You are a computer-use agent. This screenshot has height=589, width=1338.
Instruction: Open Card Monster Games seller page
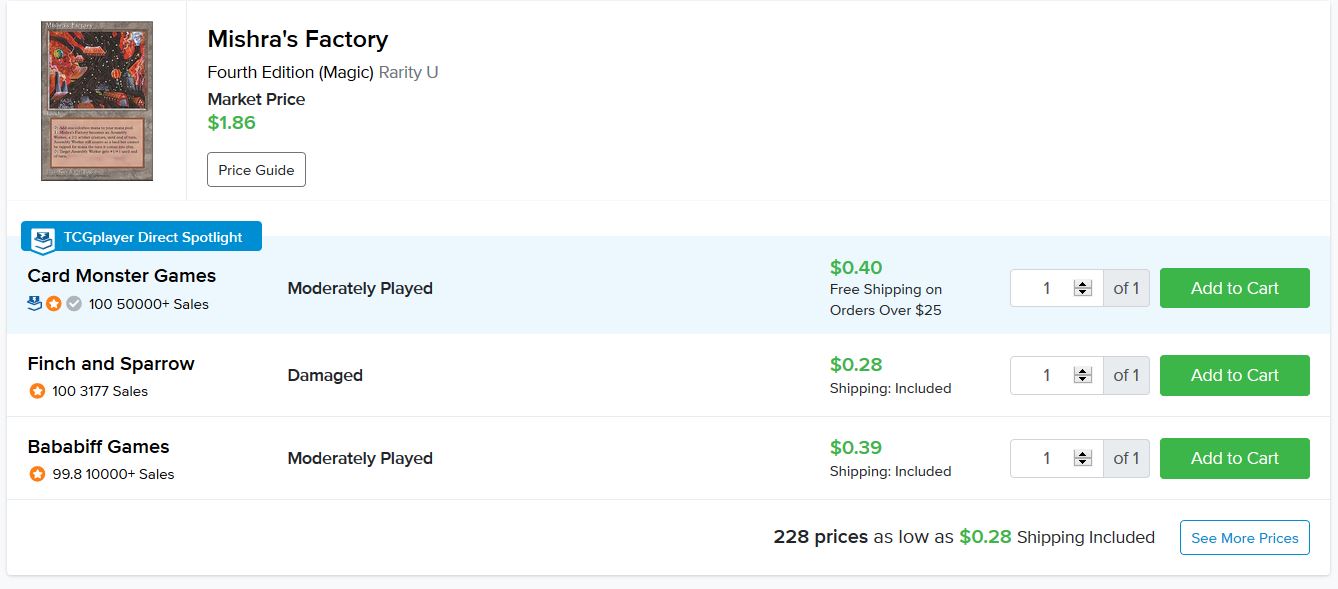tap(122, 276)
